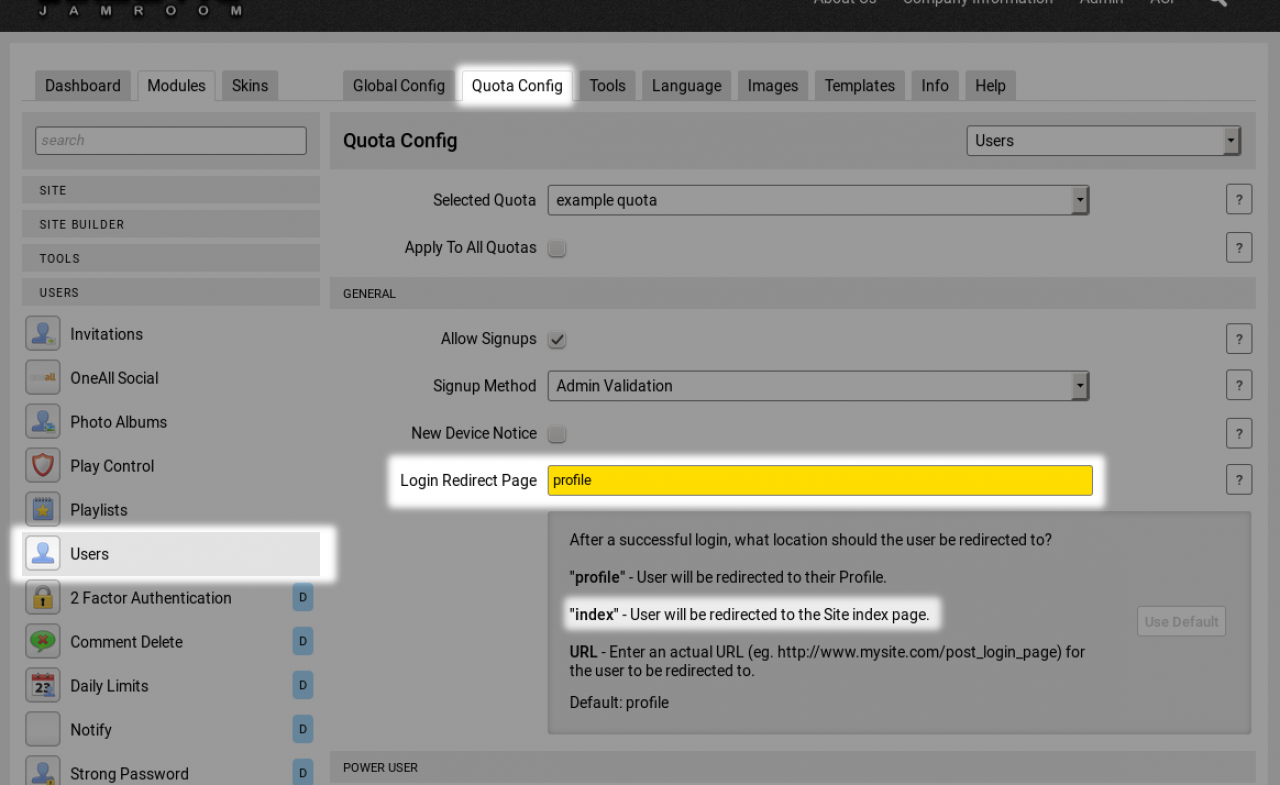Select the Comment Delete icon
Viewport: 1280px width, 785px height.
point(43,642)
